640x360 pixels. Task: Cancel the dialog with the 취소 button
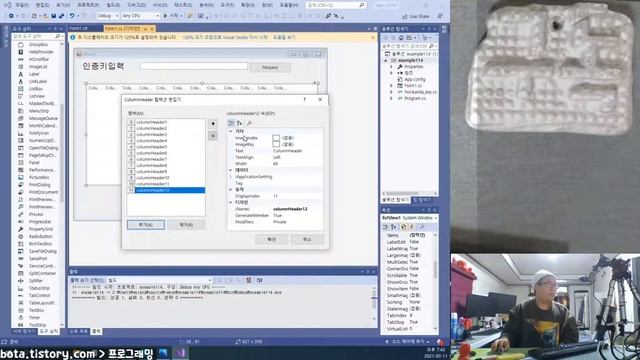pos(307,239)
